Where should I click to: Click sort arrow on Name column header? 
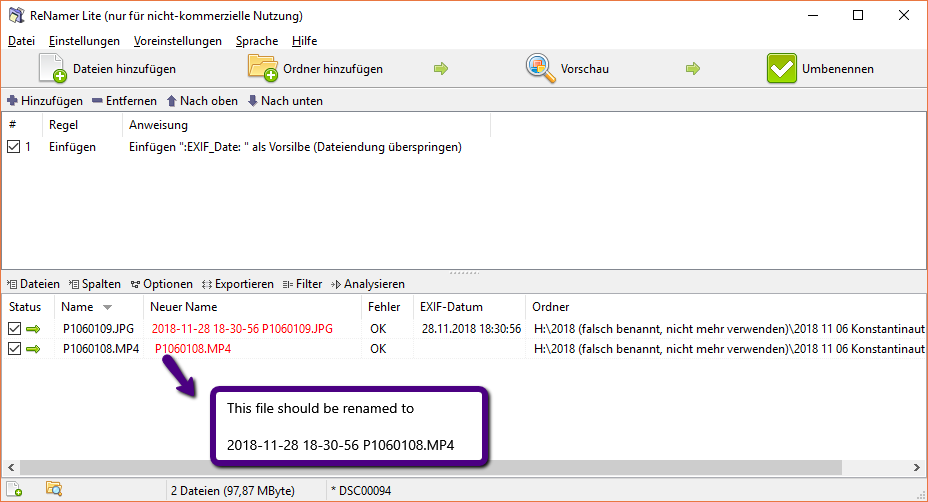tap(107, 307)
